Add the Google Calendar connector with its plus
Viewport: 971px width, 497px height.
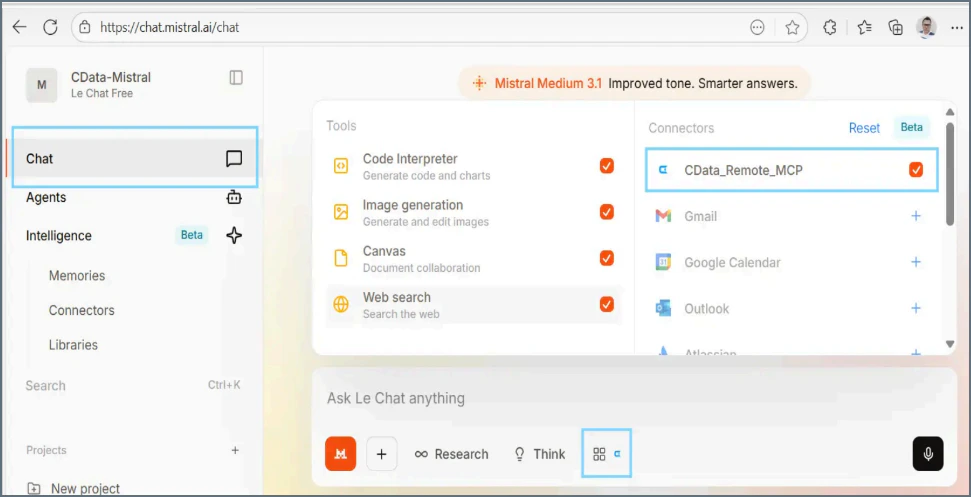(x=916, y=262)
